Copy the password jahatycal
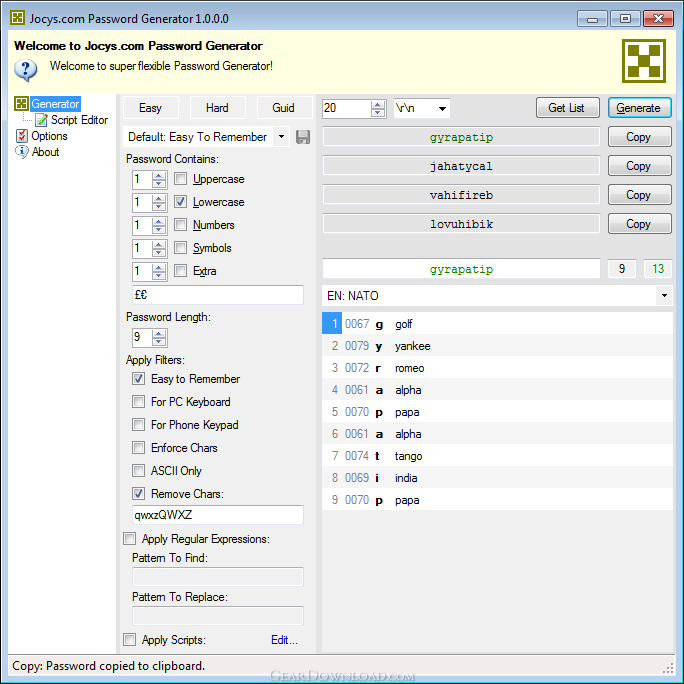This screenshot has height=684, width=684. pos(640,166)
